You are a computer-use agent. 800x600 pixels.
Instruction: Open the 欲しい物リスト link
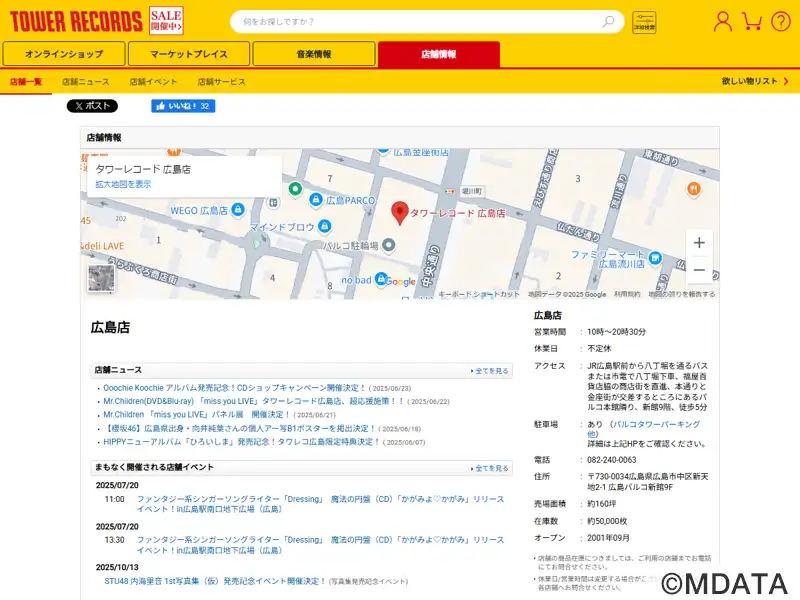[755, 81]
